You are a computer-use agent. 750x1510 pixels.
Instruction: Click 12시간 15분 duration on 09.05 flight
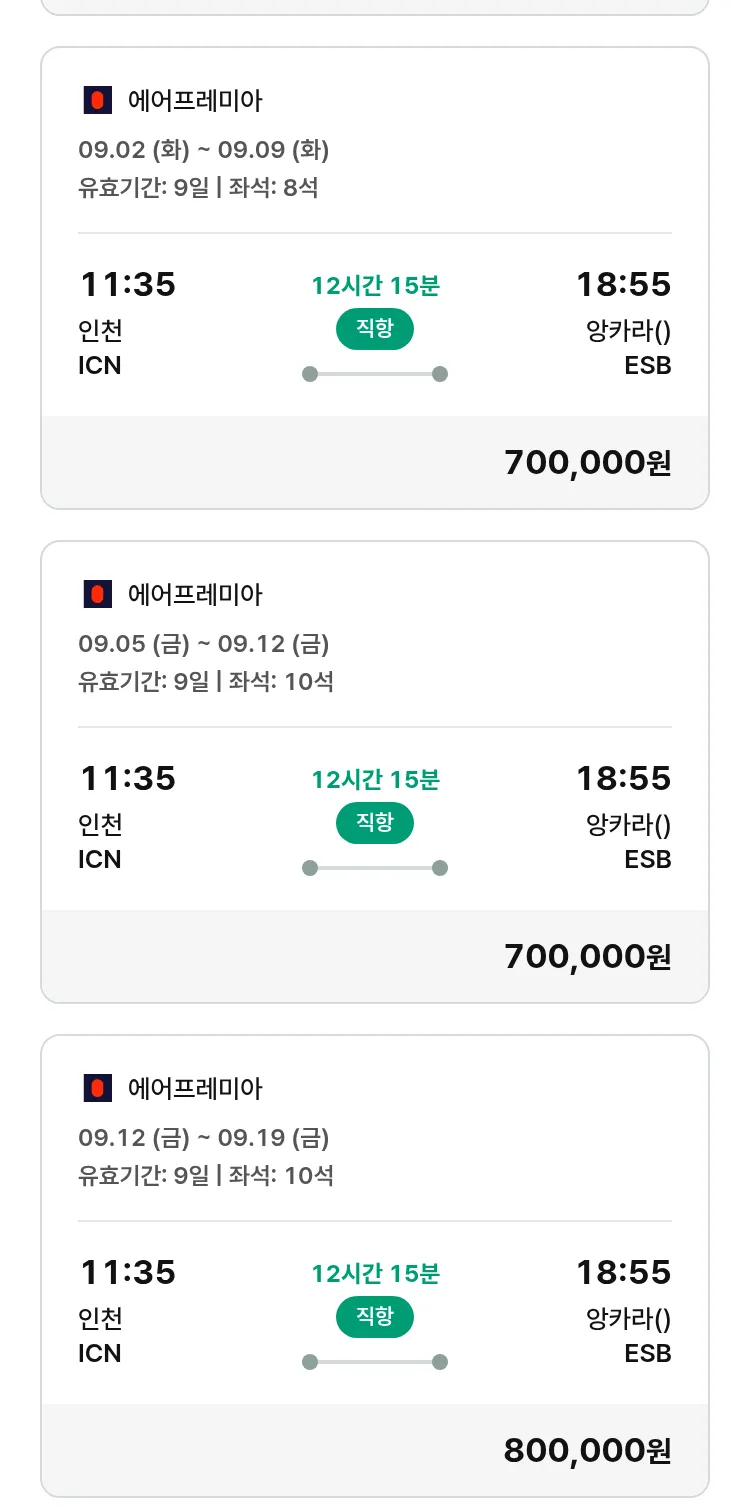[x=375, y=780]
